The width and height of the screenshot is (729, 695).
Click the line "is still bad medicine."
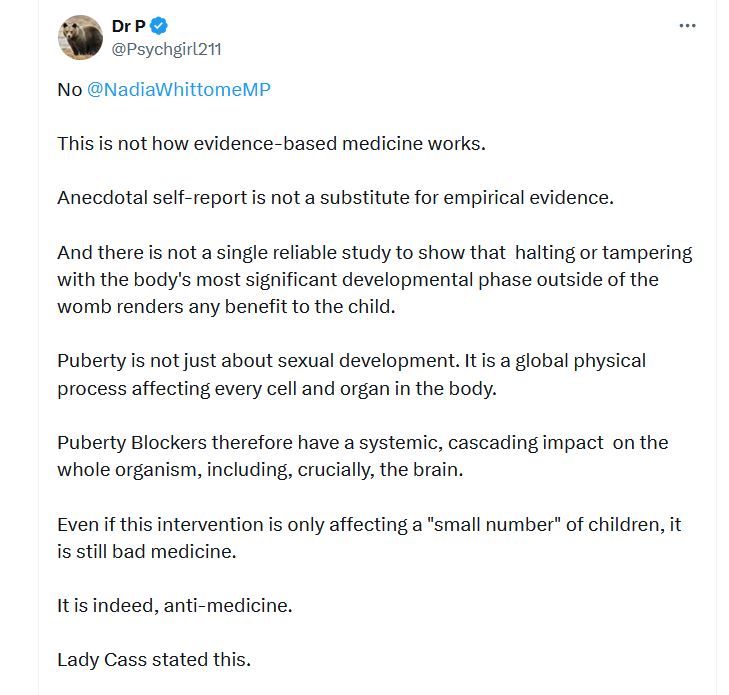146,551
